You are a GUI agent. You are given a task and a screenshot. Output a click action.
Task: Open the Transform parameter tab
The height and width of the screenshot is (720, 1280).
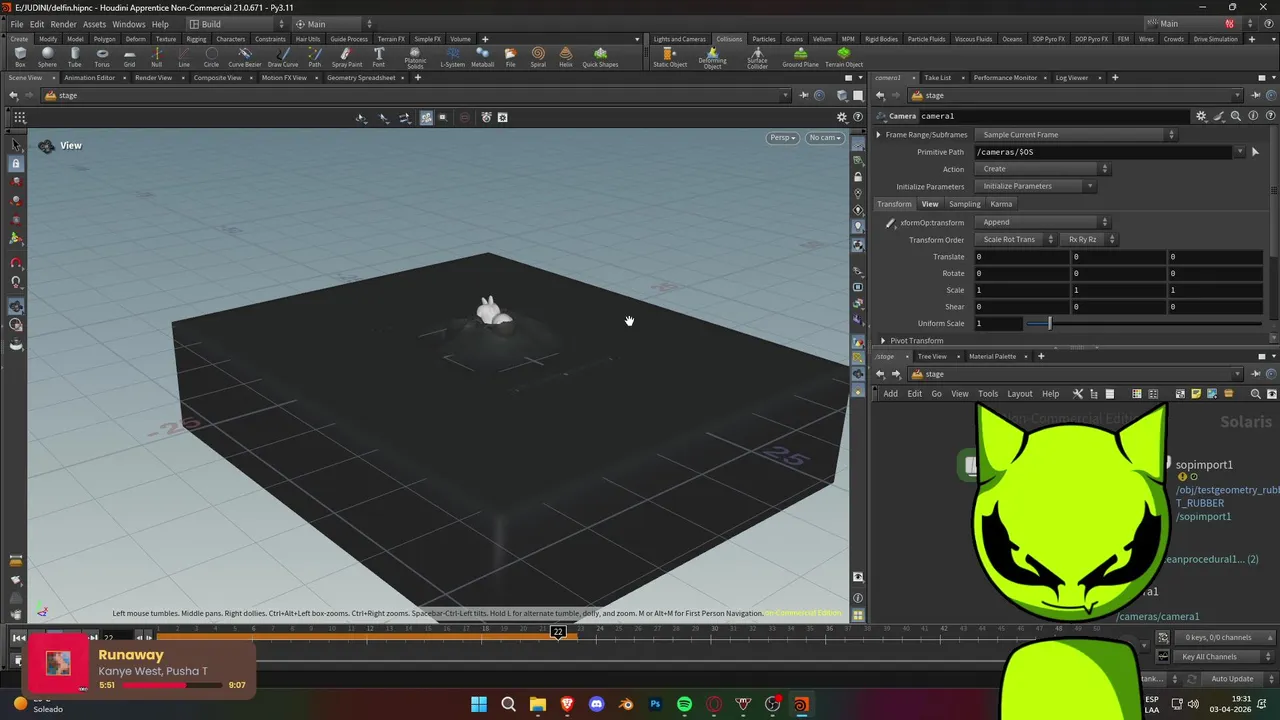point(894,204)
